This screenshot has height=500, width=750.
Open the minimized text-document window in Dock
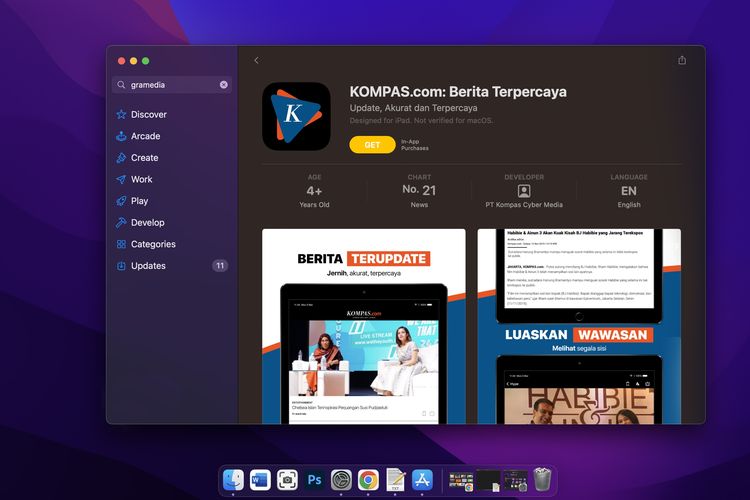point(488,480)
